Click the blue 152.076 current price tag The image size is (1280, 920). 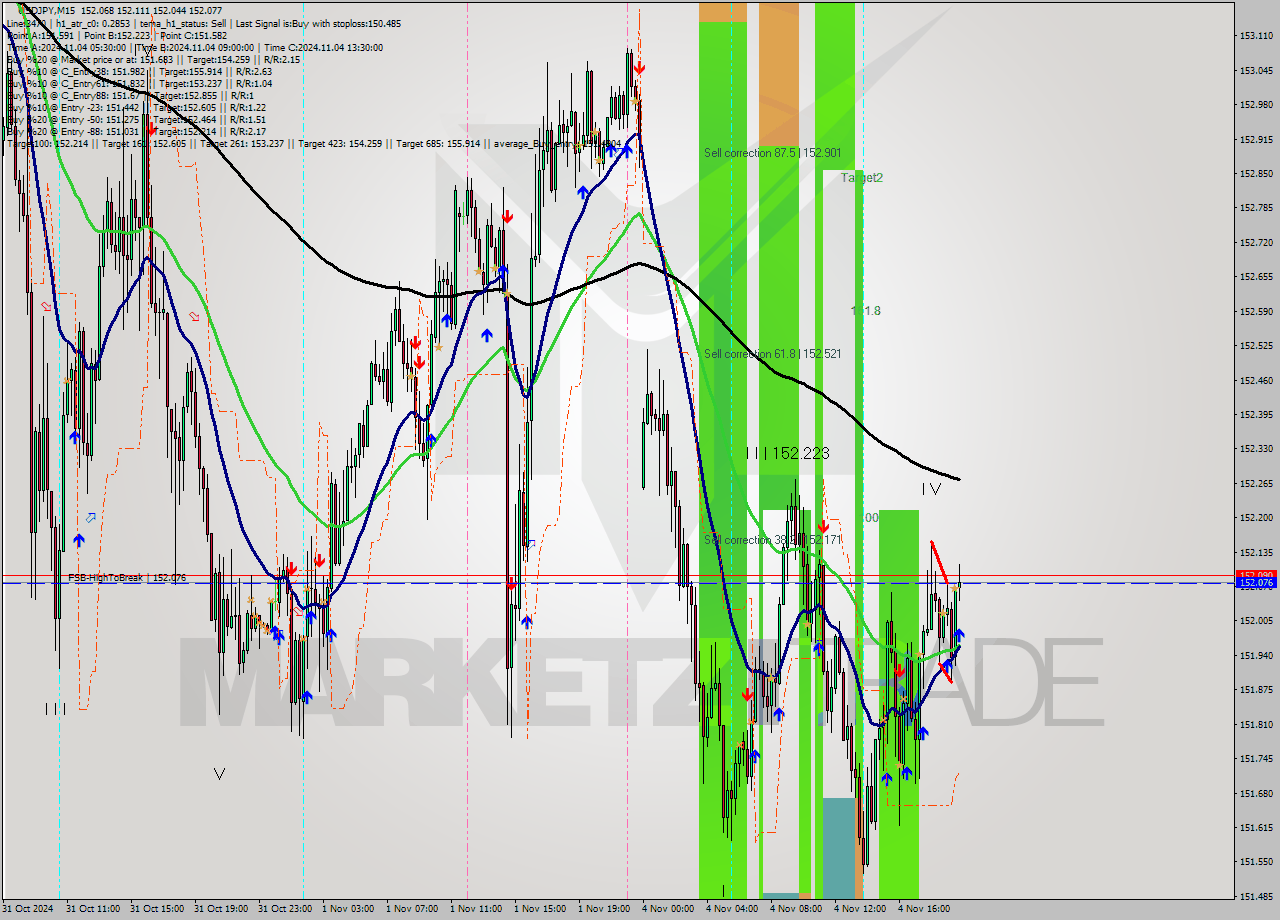(x=1256, y=582)
